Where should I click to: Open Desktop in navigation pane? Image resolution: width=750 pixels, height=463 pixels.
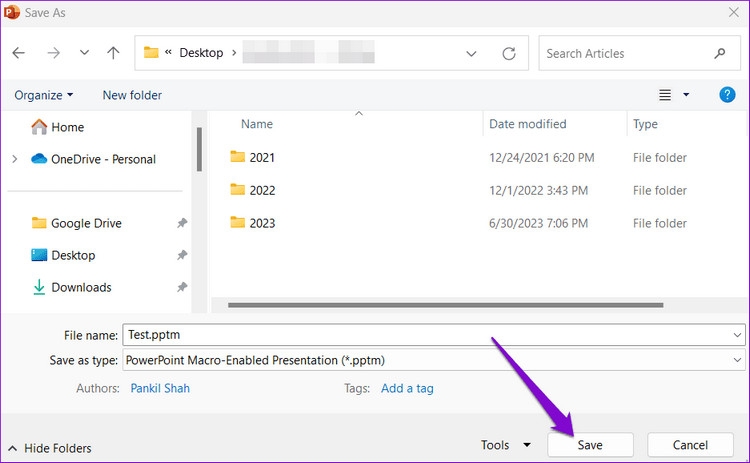tap(73, 255)
